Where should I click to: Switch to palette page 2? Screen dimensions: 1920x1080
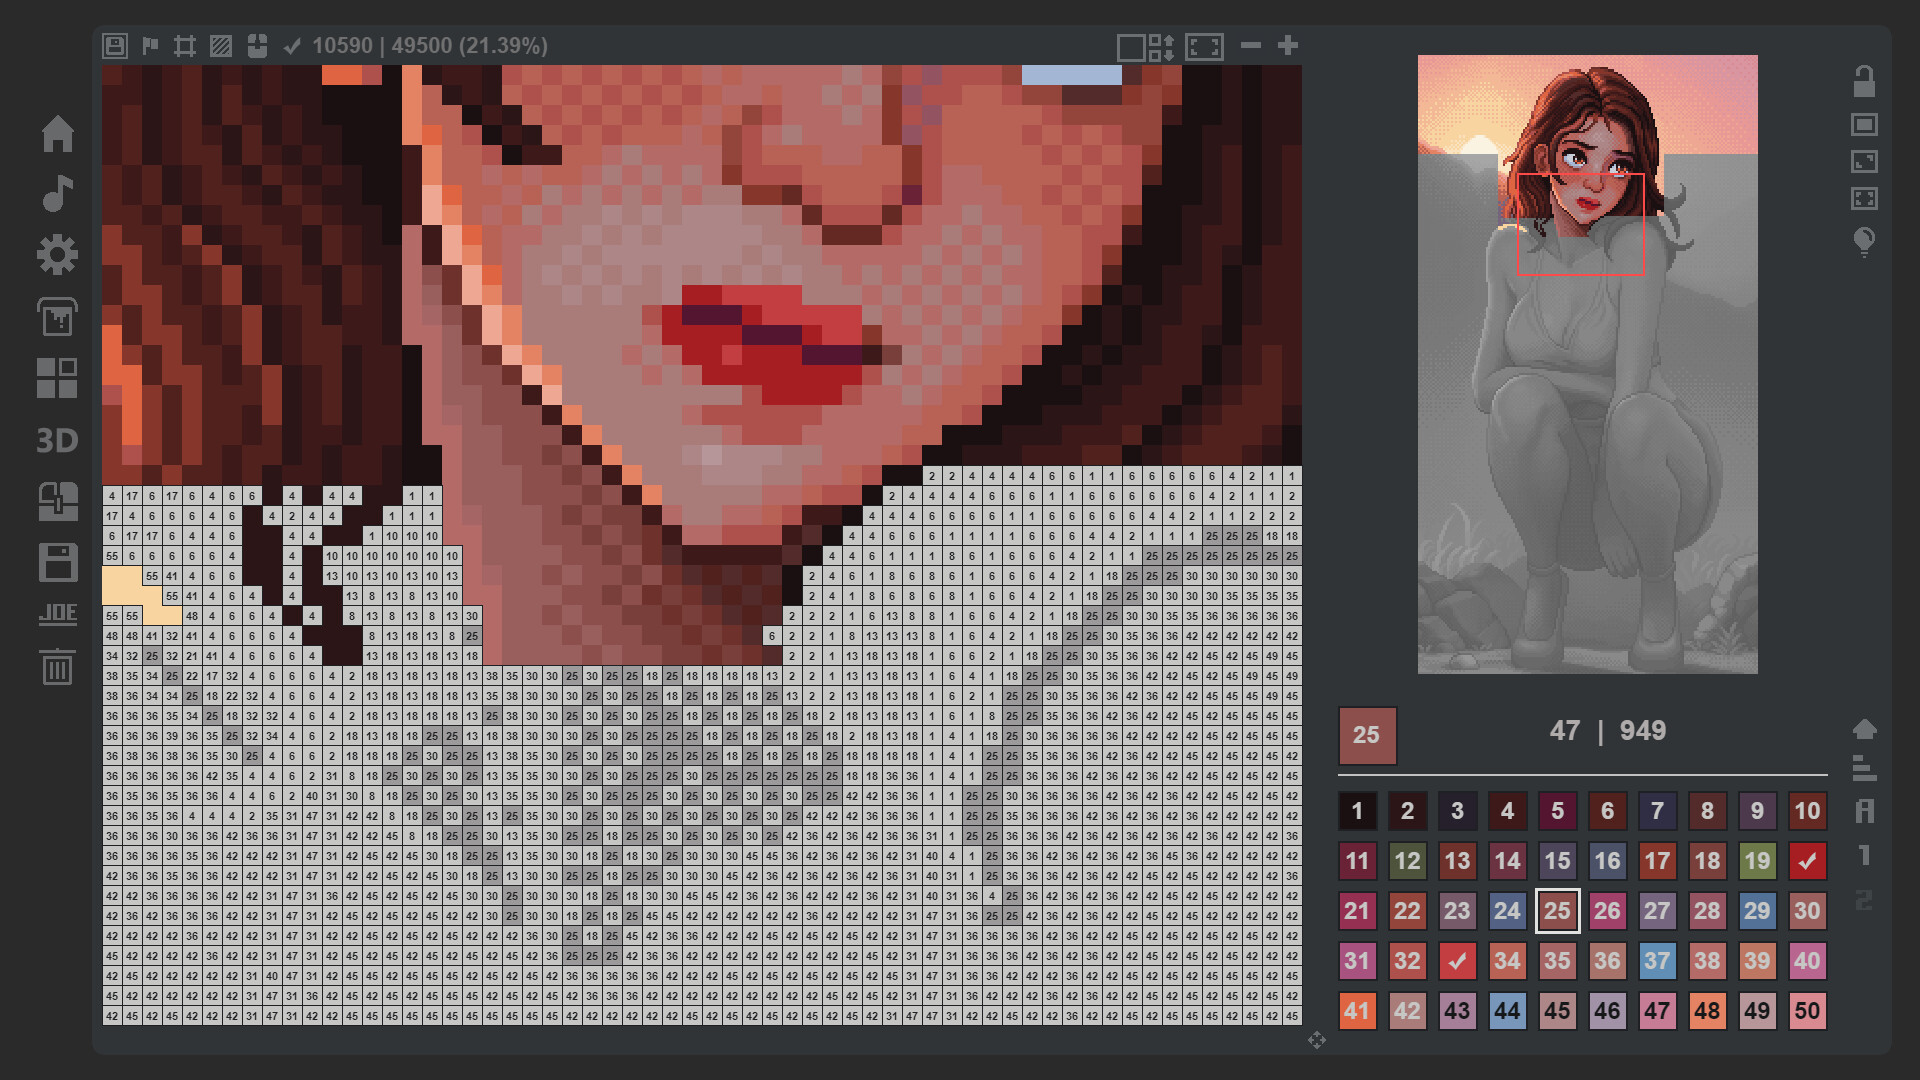(1864, 900)
